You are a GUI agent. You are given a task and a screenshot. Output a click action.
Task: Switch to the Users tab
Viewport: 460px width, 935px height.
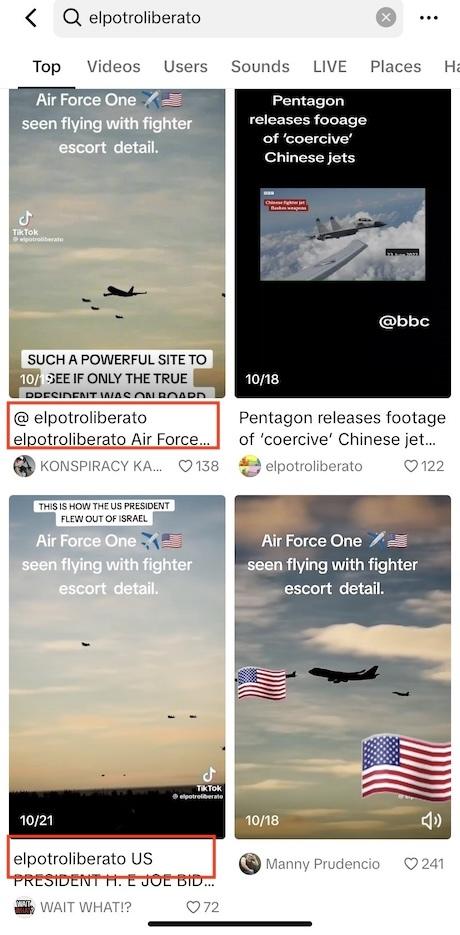click(x=186, y=66)
